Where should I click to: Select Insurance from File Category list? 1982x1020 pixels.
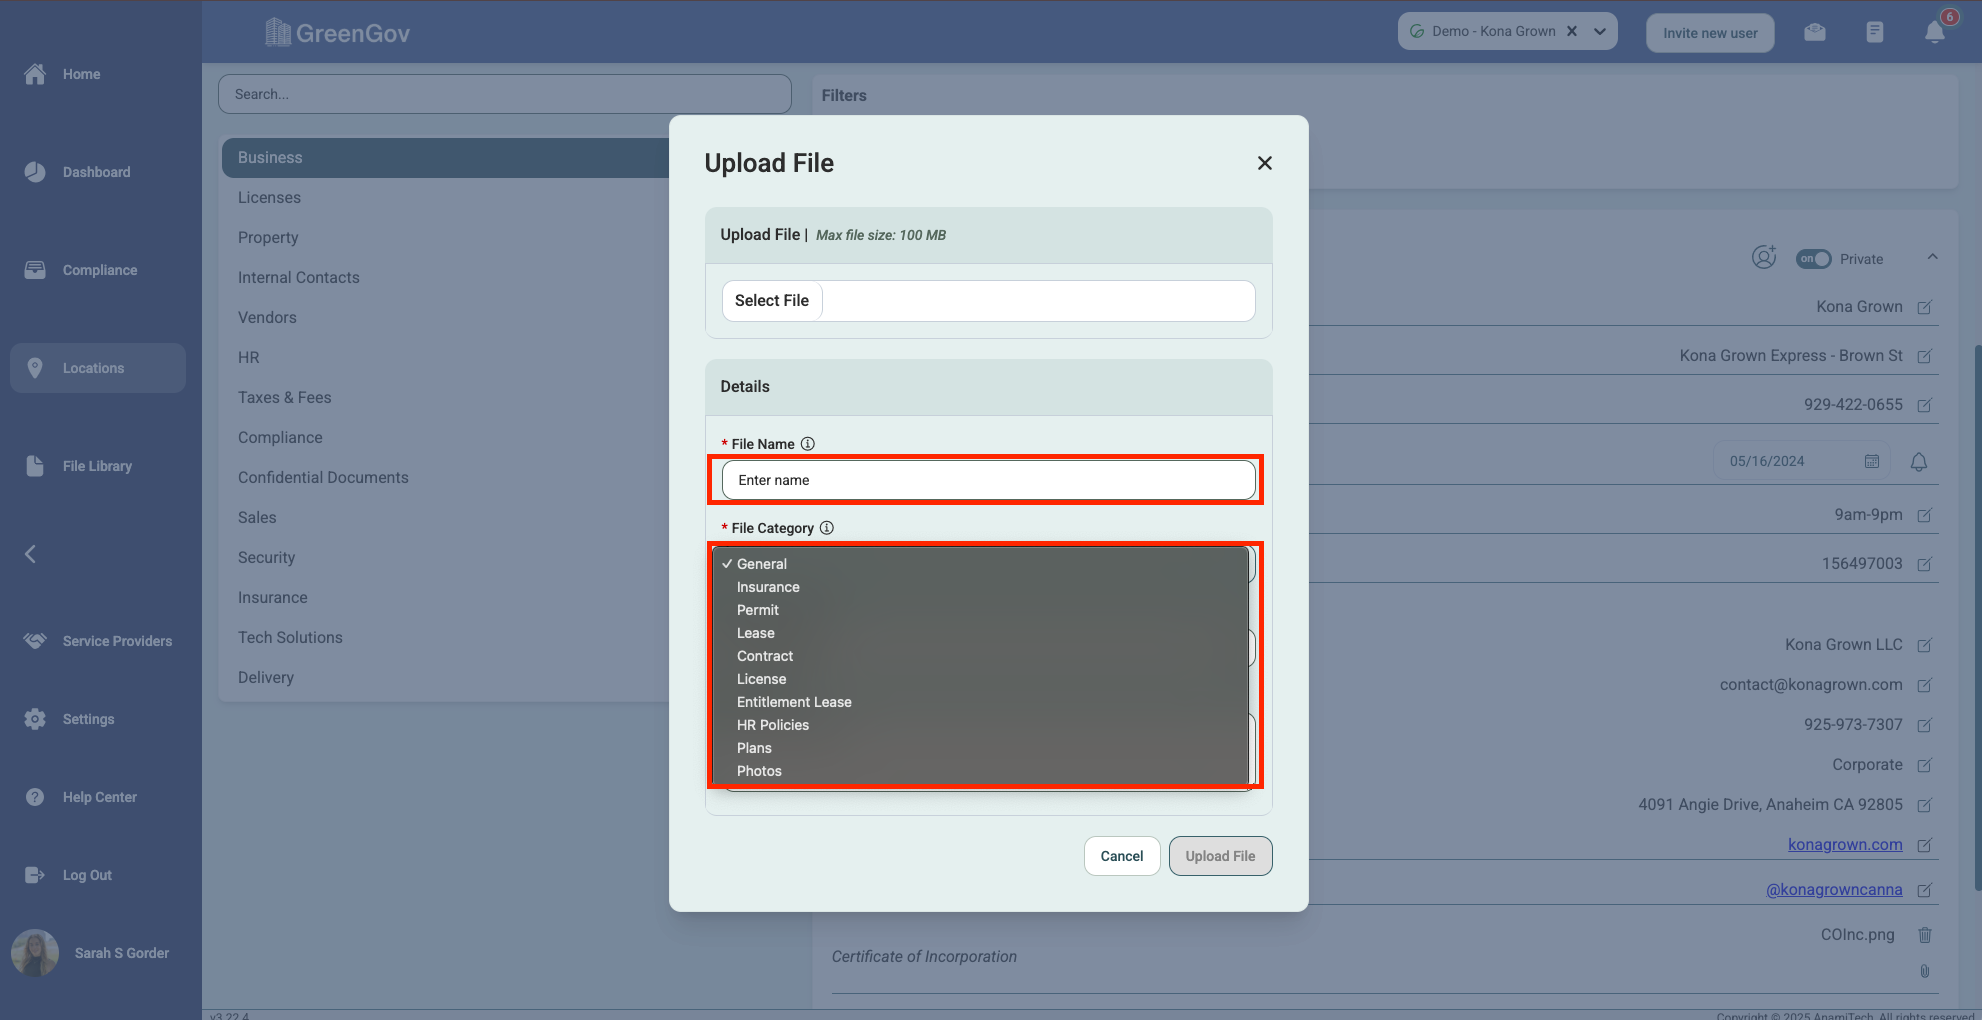pyautogui.click(x=768, y=587)
